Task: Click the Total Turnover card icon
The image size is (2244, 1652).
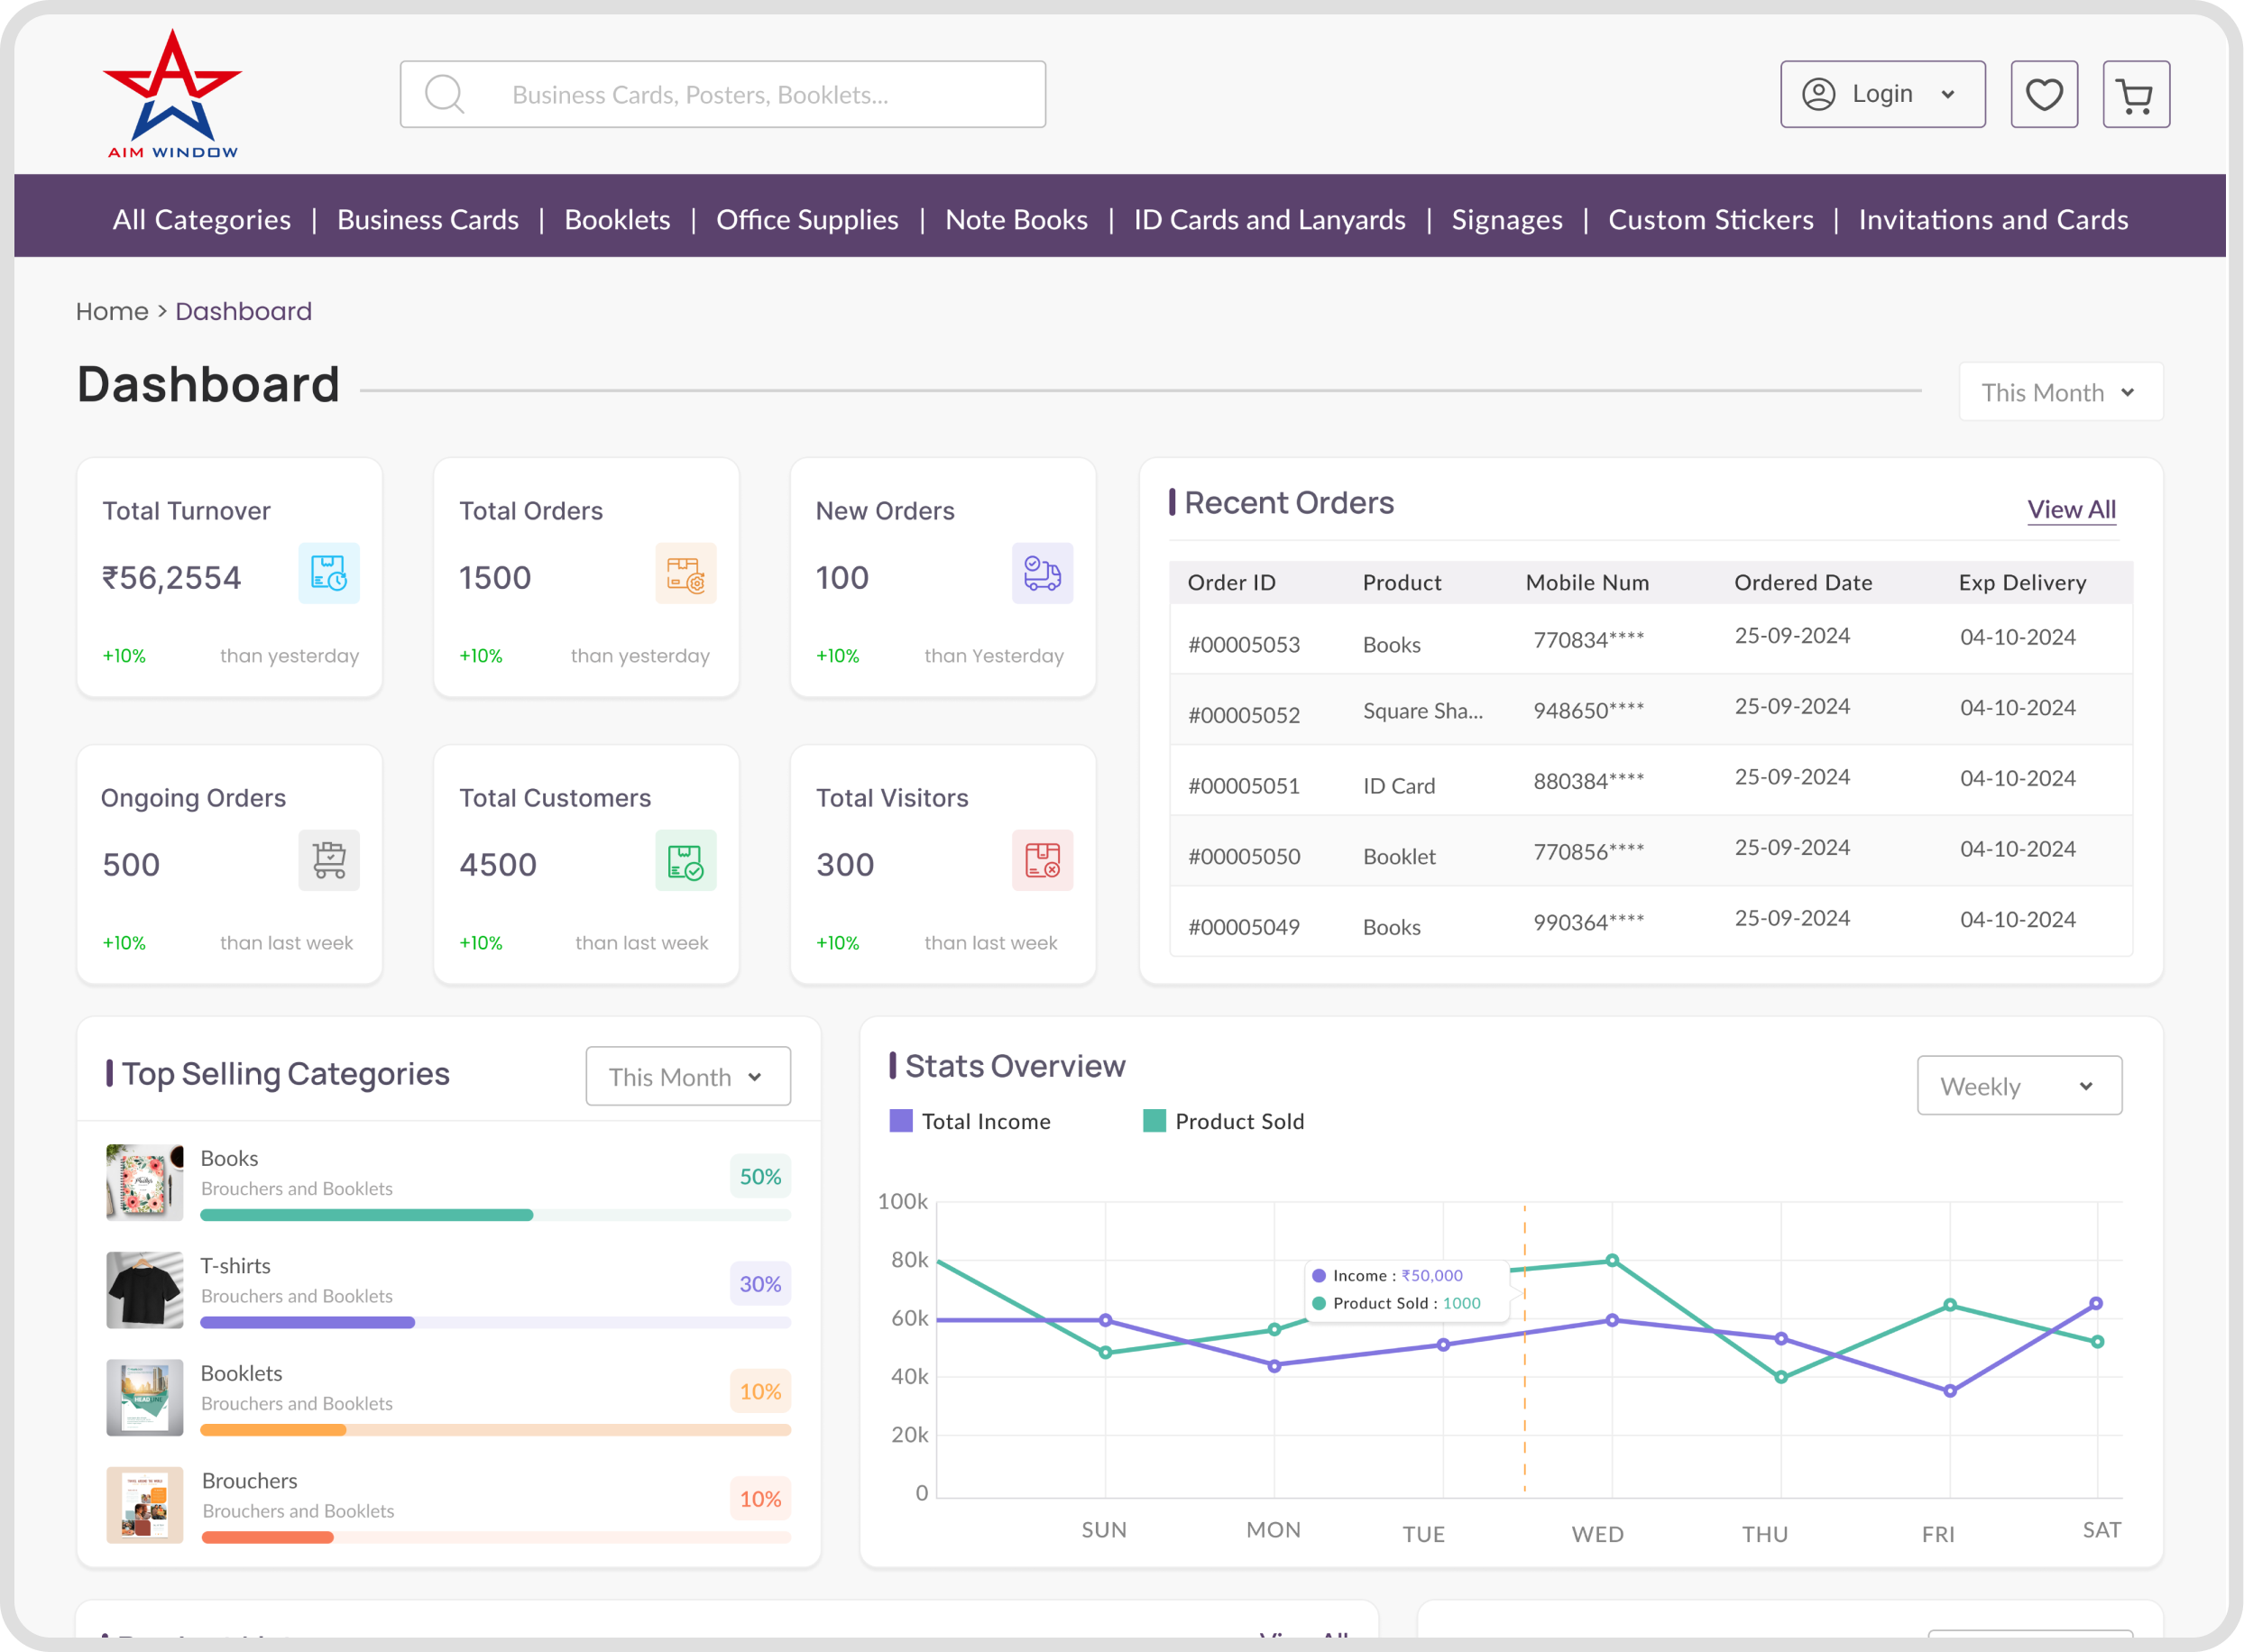Action: (x=328, y=573)
